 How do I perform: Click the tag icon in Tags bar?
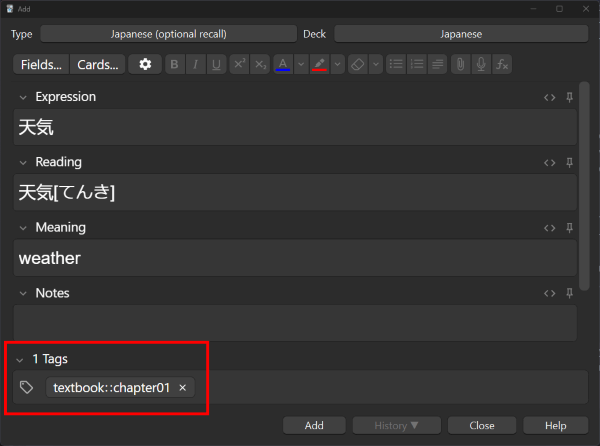26,387
